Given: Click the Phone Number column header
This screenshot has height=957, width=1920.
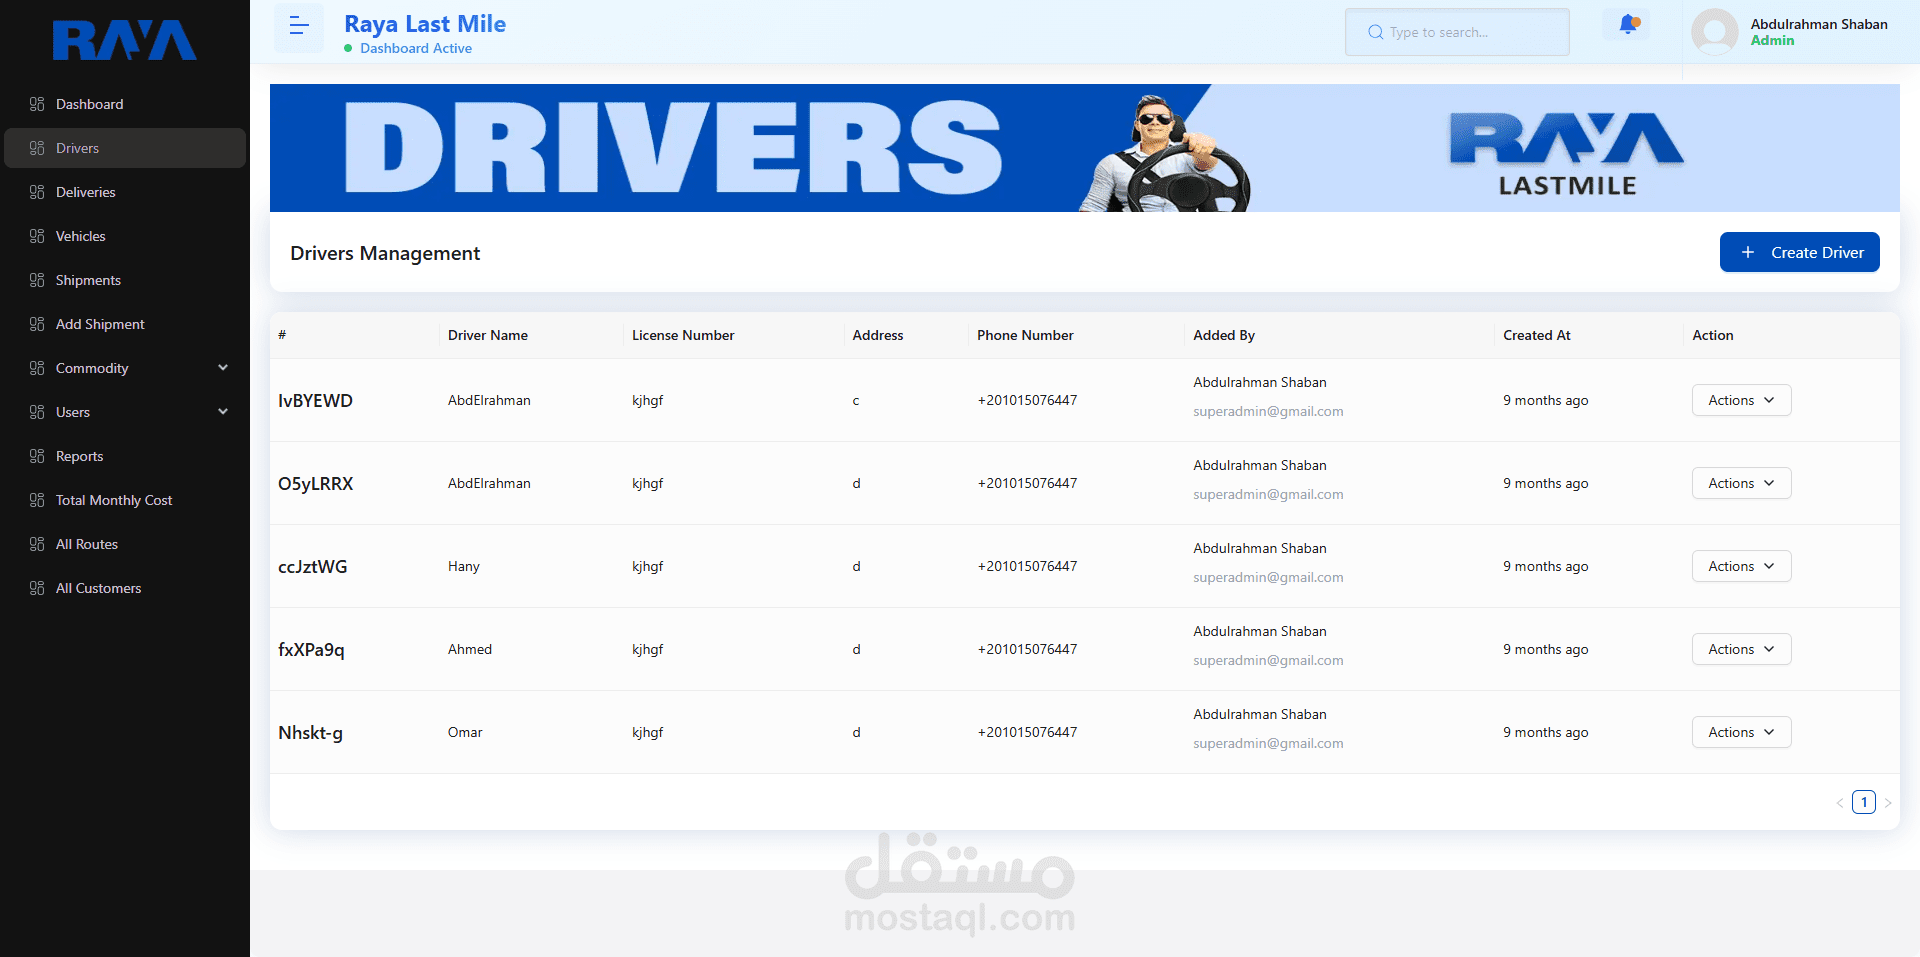Looking at the screenshot, I should (1025, 335).
